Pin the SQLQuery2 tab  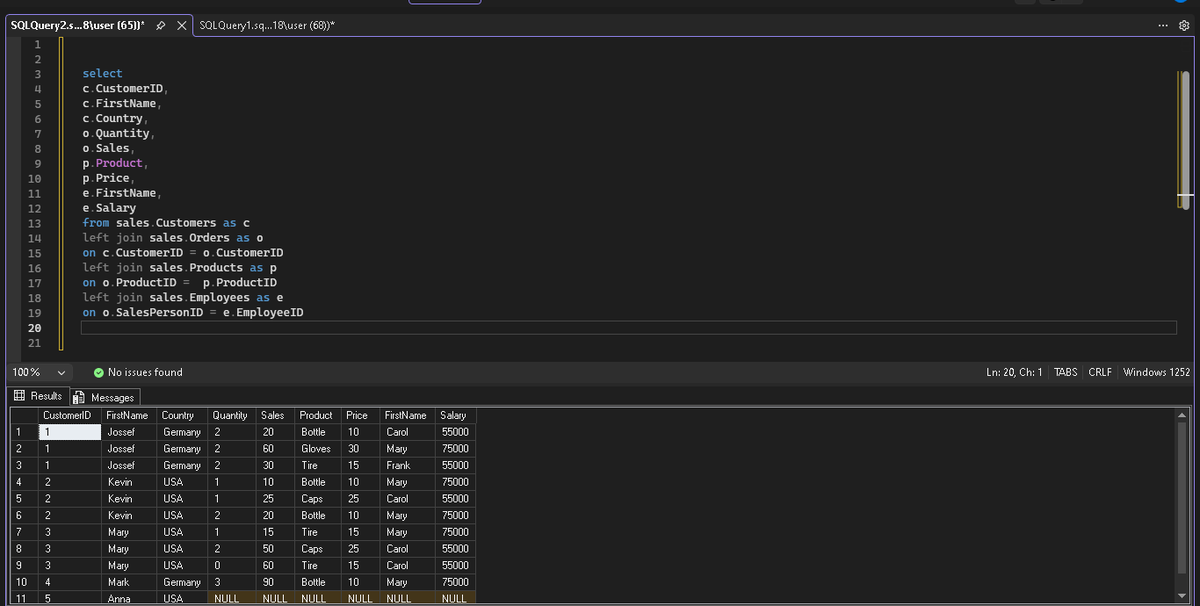click(x=163, y=24)
